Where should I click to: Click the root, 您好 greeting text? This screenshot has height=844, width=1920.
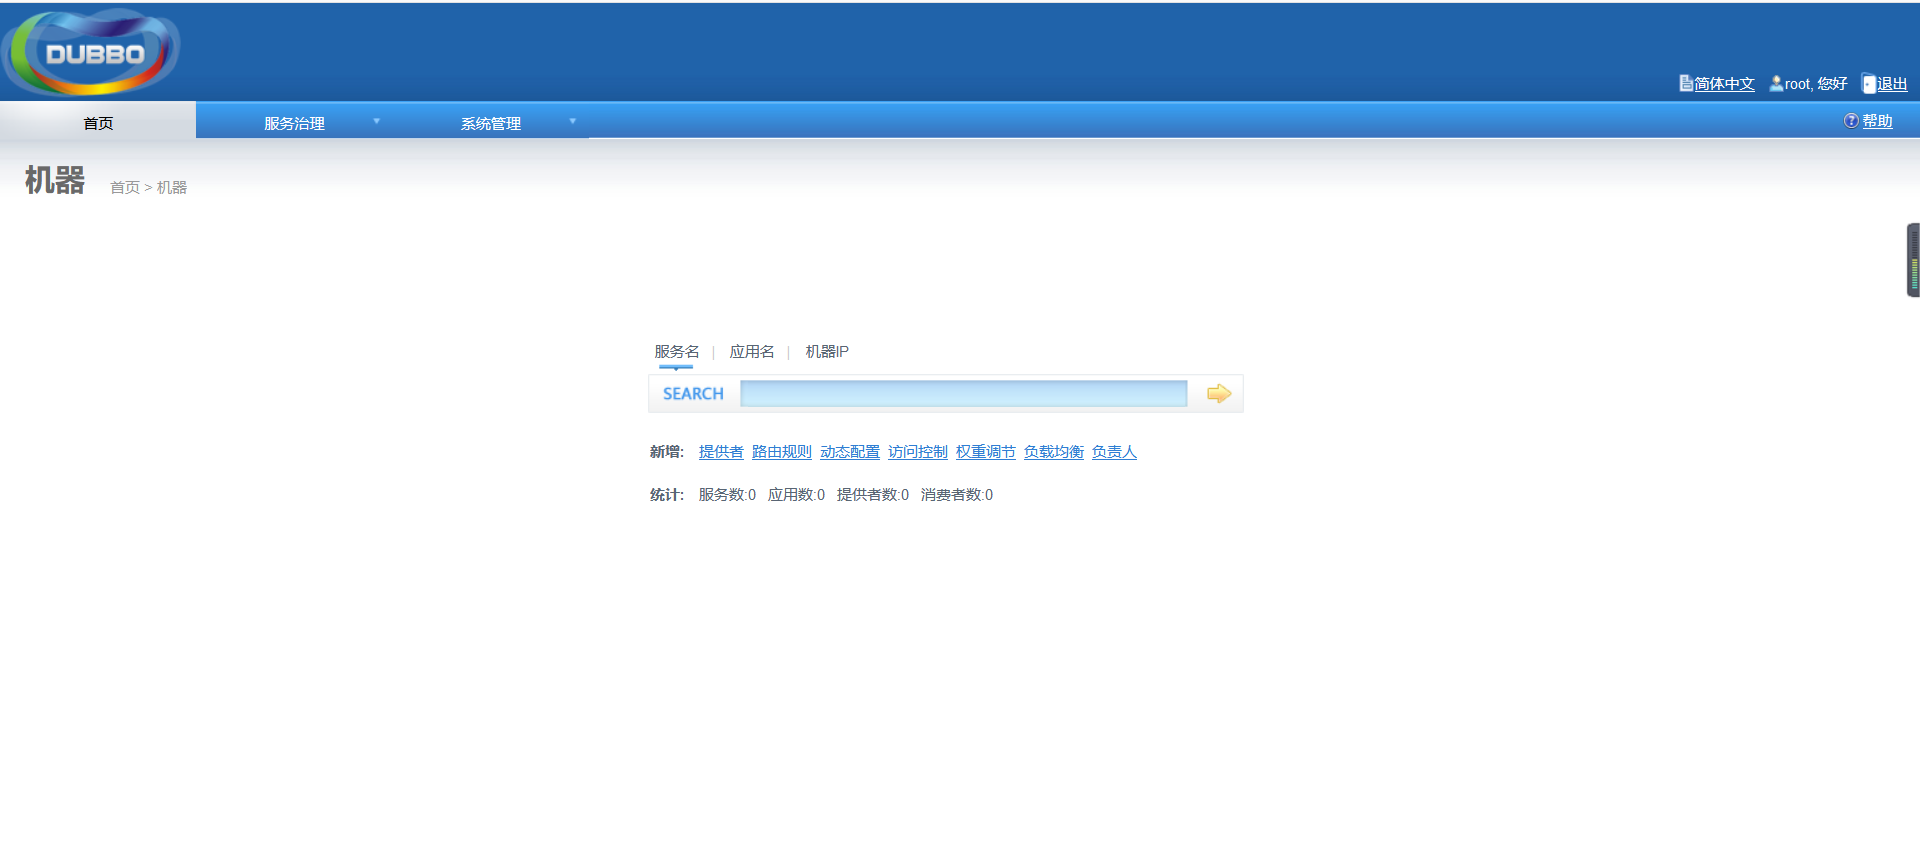1816,84
